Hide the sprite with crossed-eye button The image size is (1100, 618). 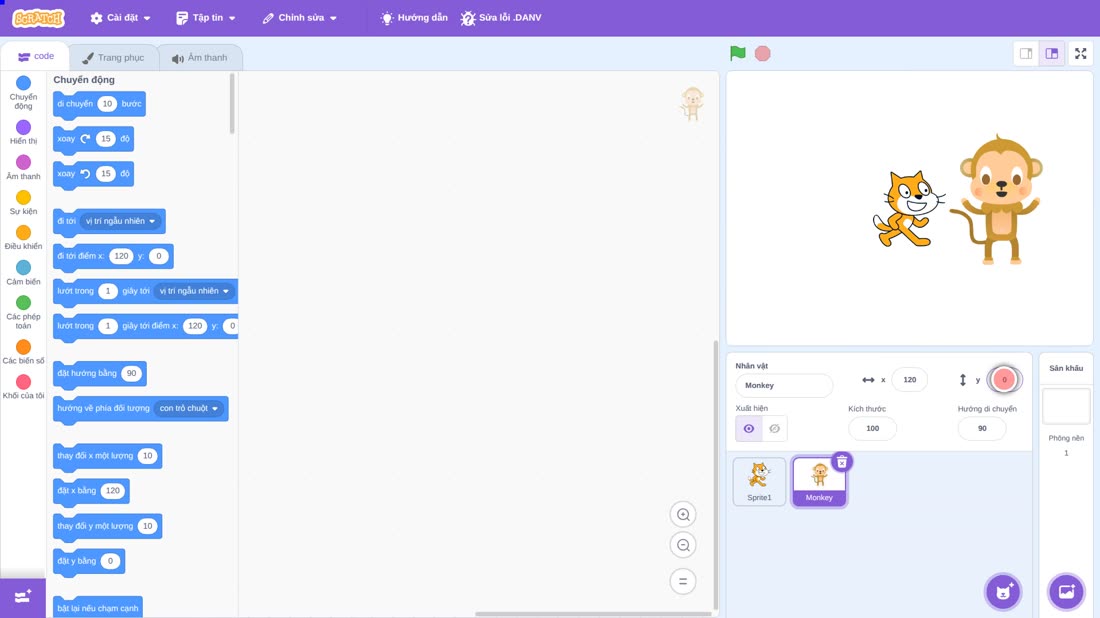click(x=774, y=429)
